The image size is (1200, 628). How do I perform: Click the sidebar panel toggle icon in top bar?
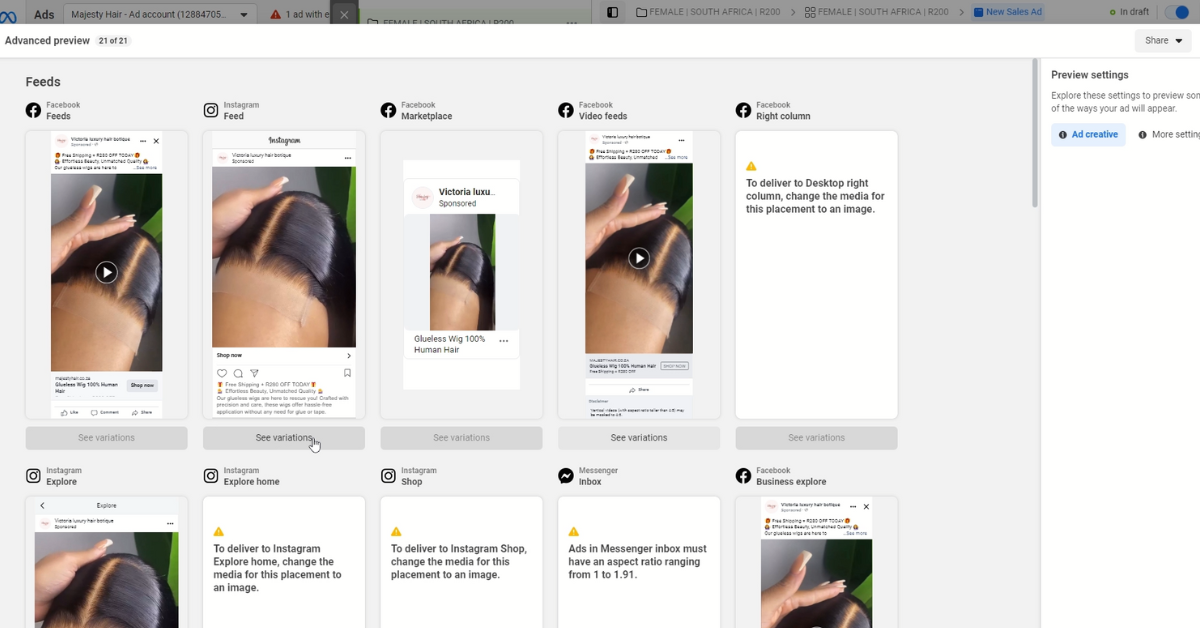[x=613, y=12]
